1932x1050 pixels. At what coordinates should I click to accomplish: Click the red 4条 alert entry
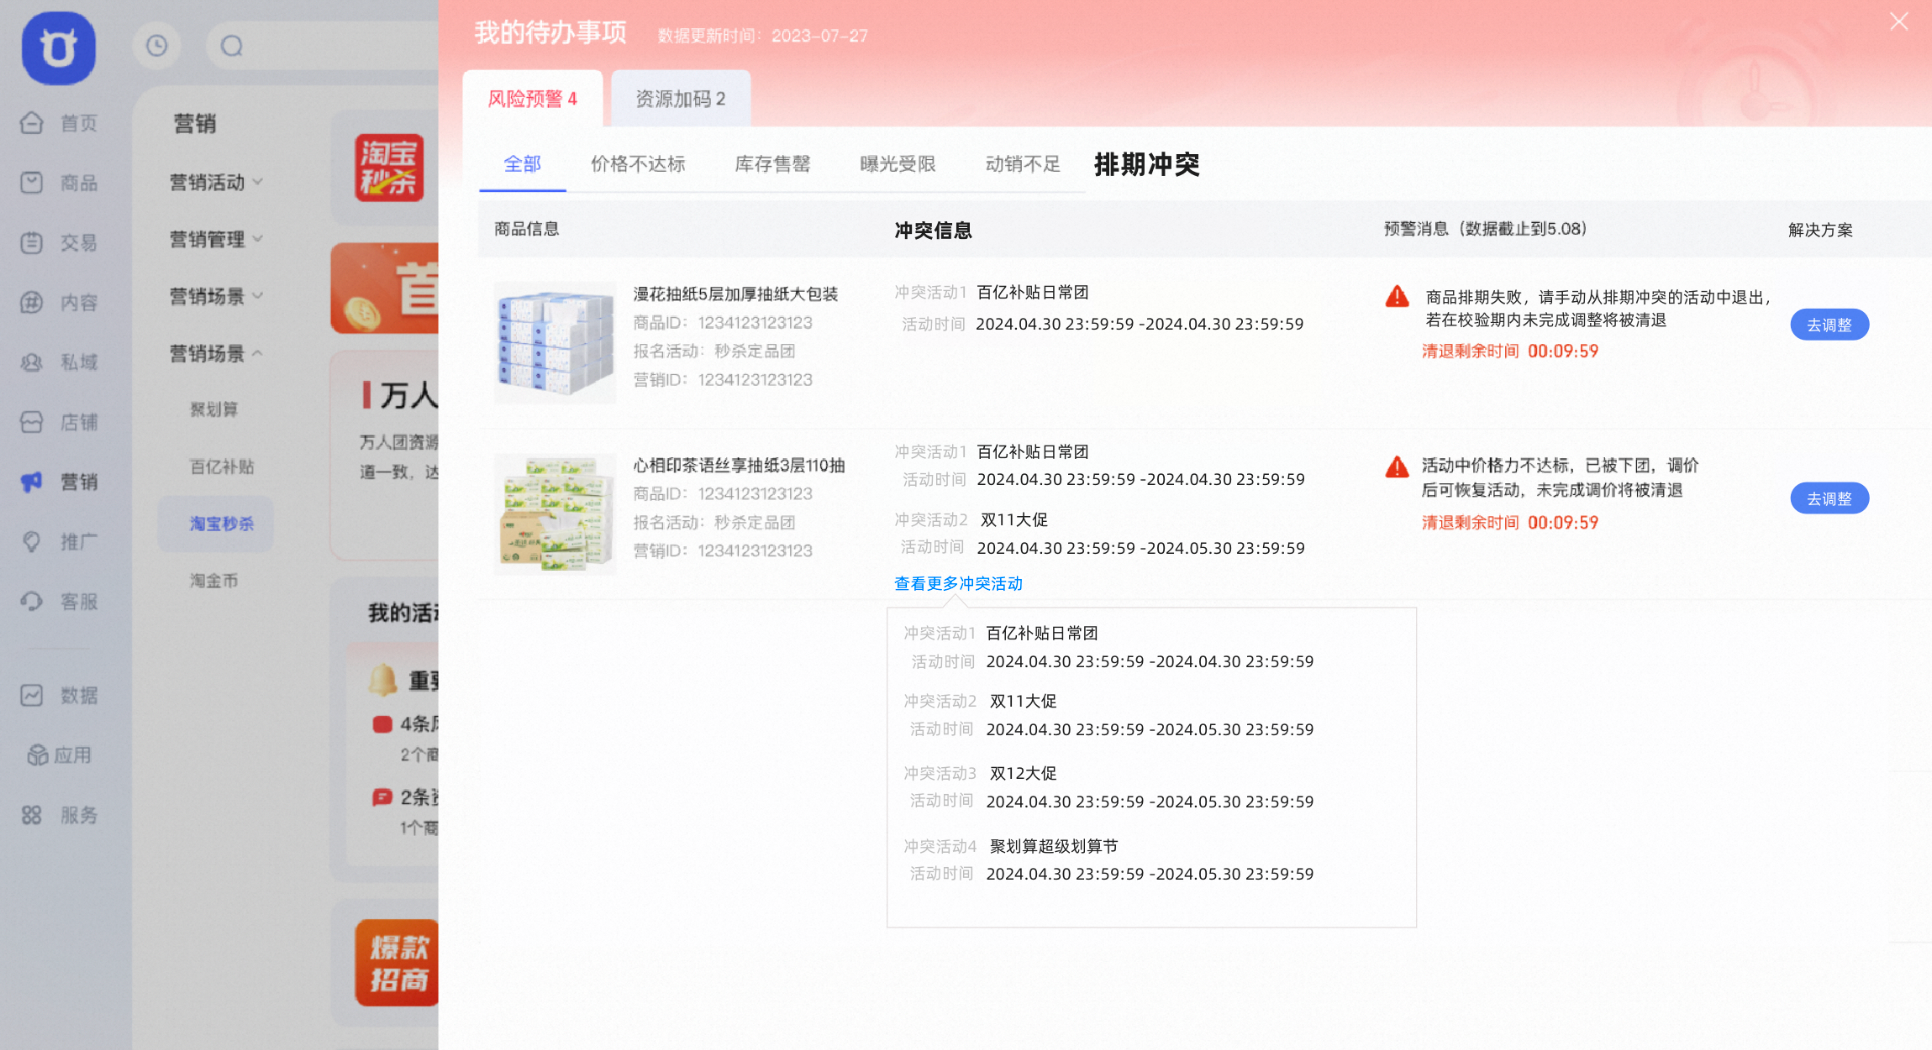pos(405,724)
